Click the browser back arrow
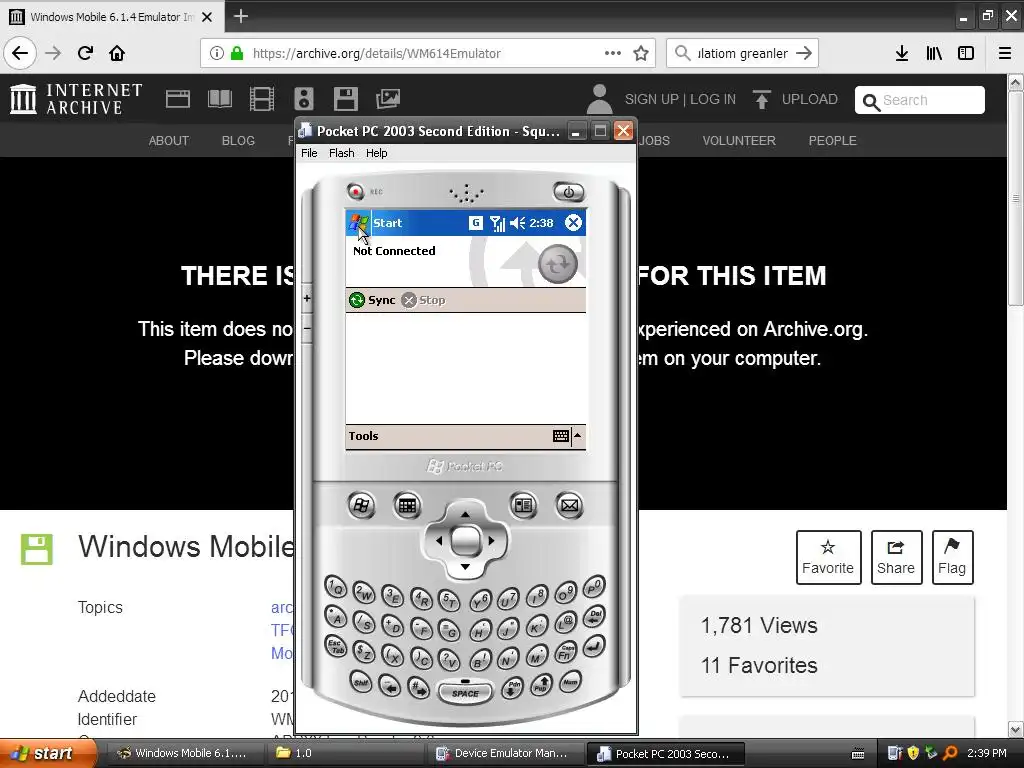 20,53
